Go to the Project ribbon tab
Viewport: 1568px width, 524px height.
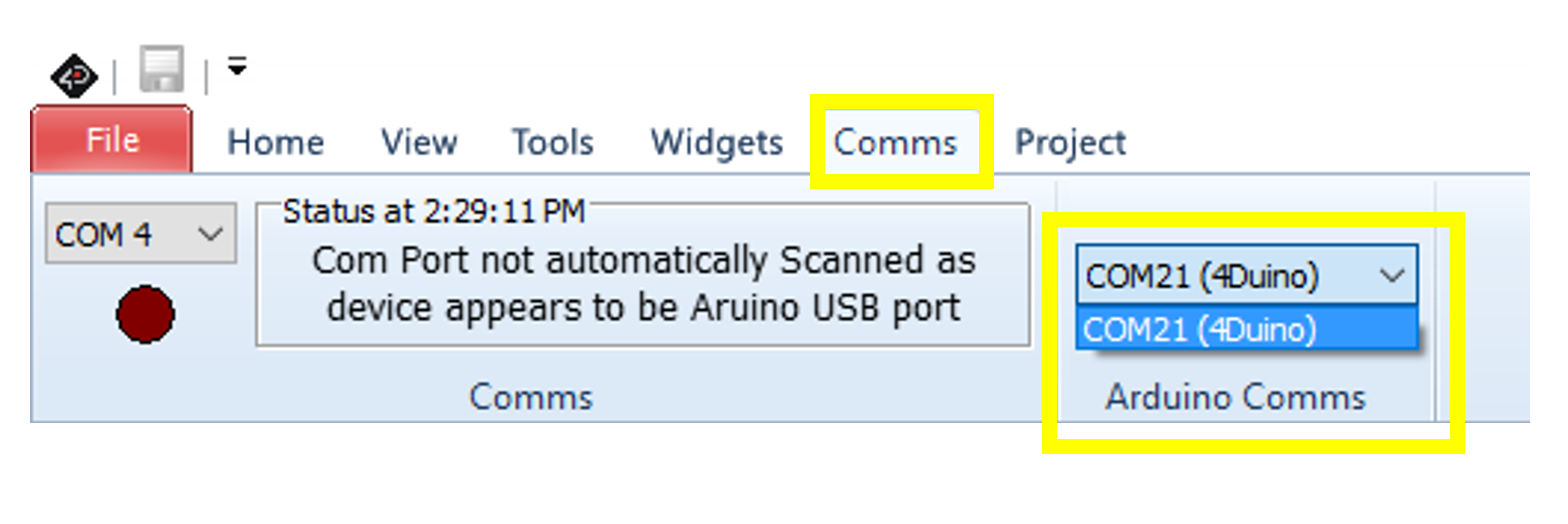1070,143
